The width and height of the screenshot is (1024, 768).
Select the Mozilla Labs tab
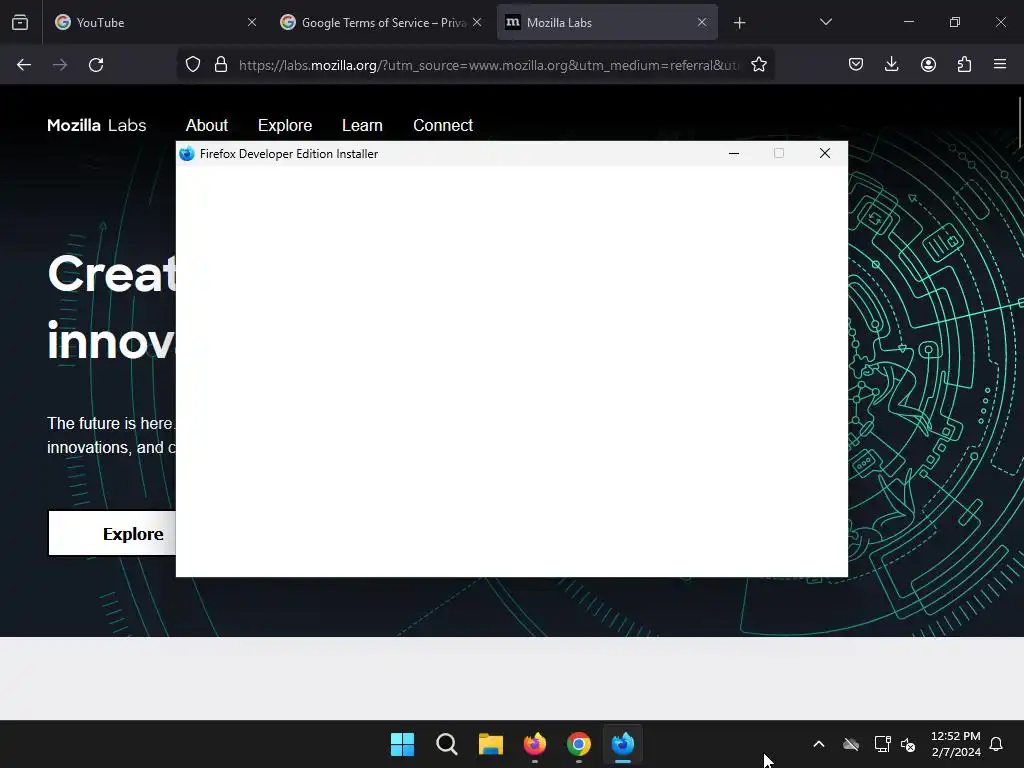pyautogui.click(x=607, y=22)
